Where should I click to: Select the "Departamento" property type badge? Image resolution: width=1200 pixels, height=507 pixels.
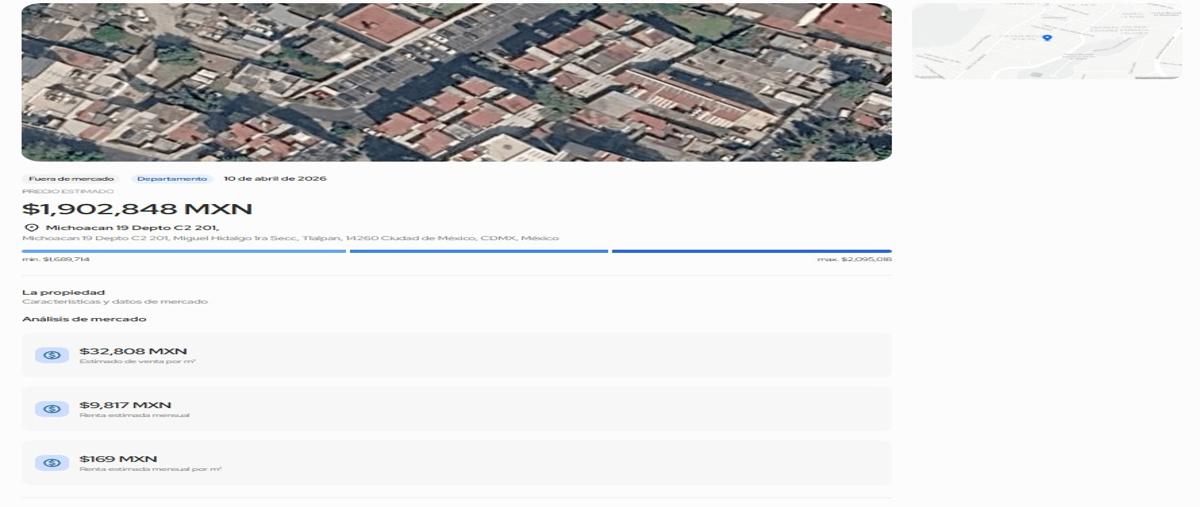tap(173, 179)
